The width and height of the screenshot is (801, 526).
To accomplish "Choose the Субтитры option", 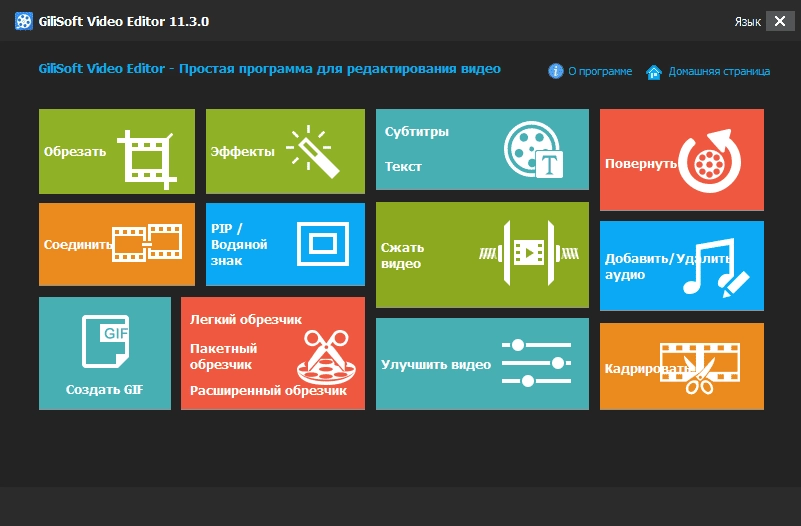I will point(417,132).
